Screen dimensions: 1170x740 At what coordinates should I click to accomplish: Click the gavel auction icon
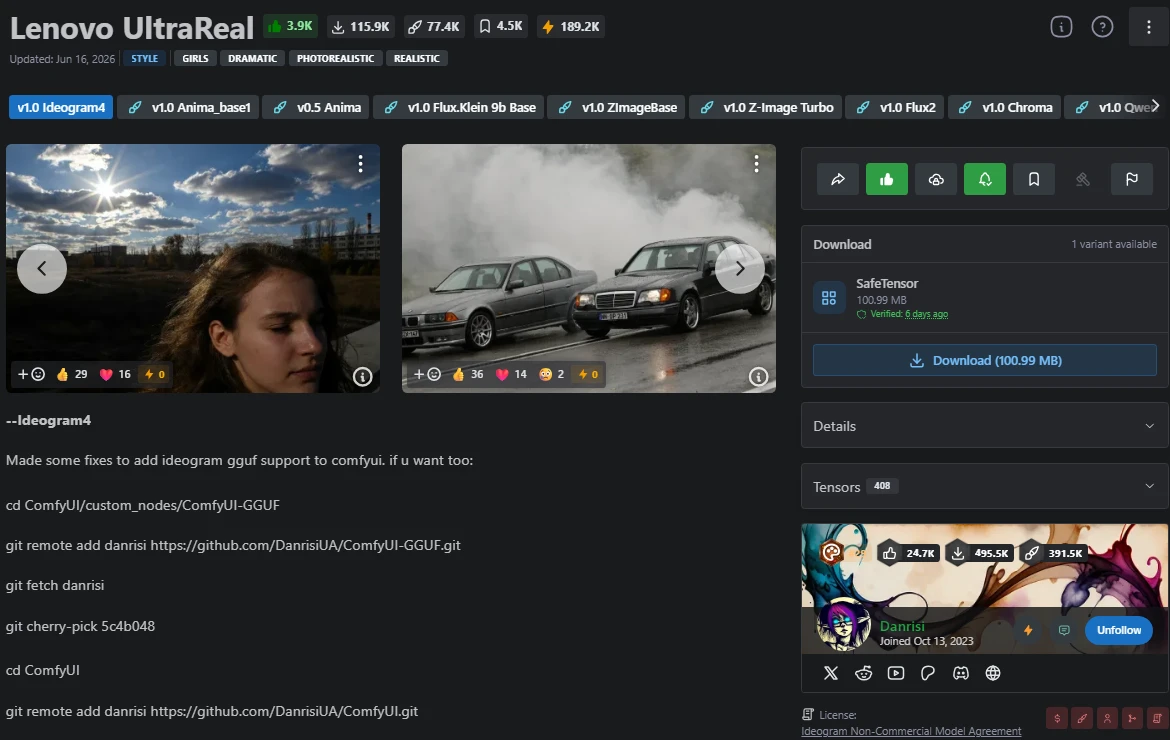[x=1083, y=179]
